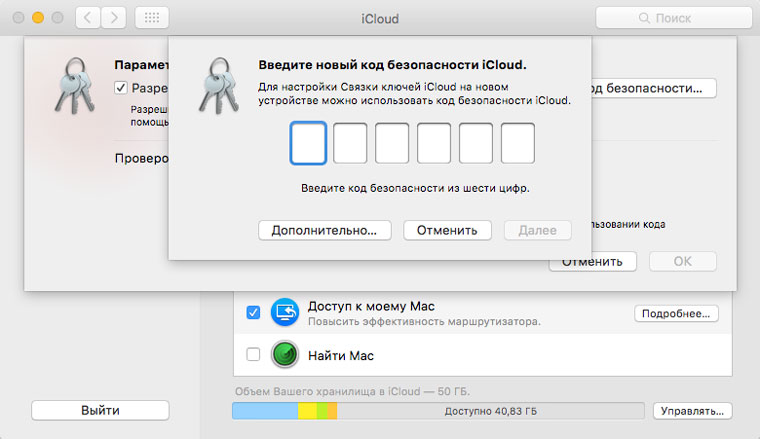Click the iCloud storage usage bar
This screenshot has height=439, width=760.
(x=438, y=411)
